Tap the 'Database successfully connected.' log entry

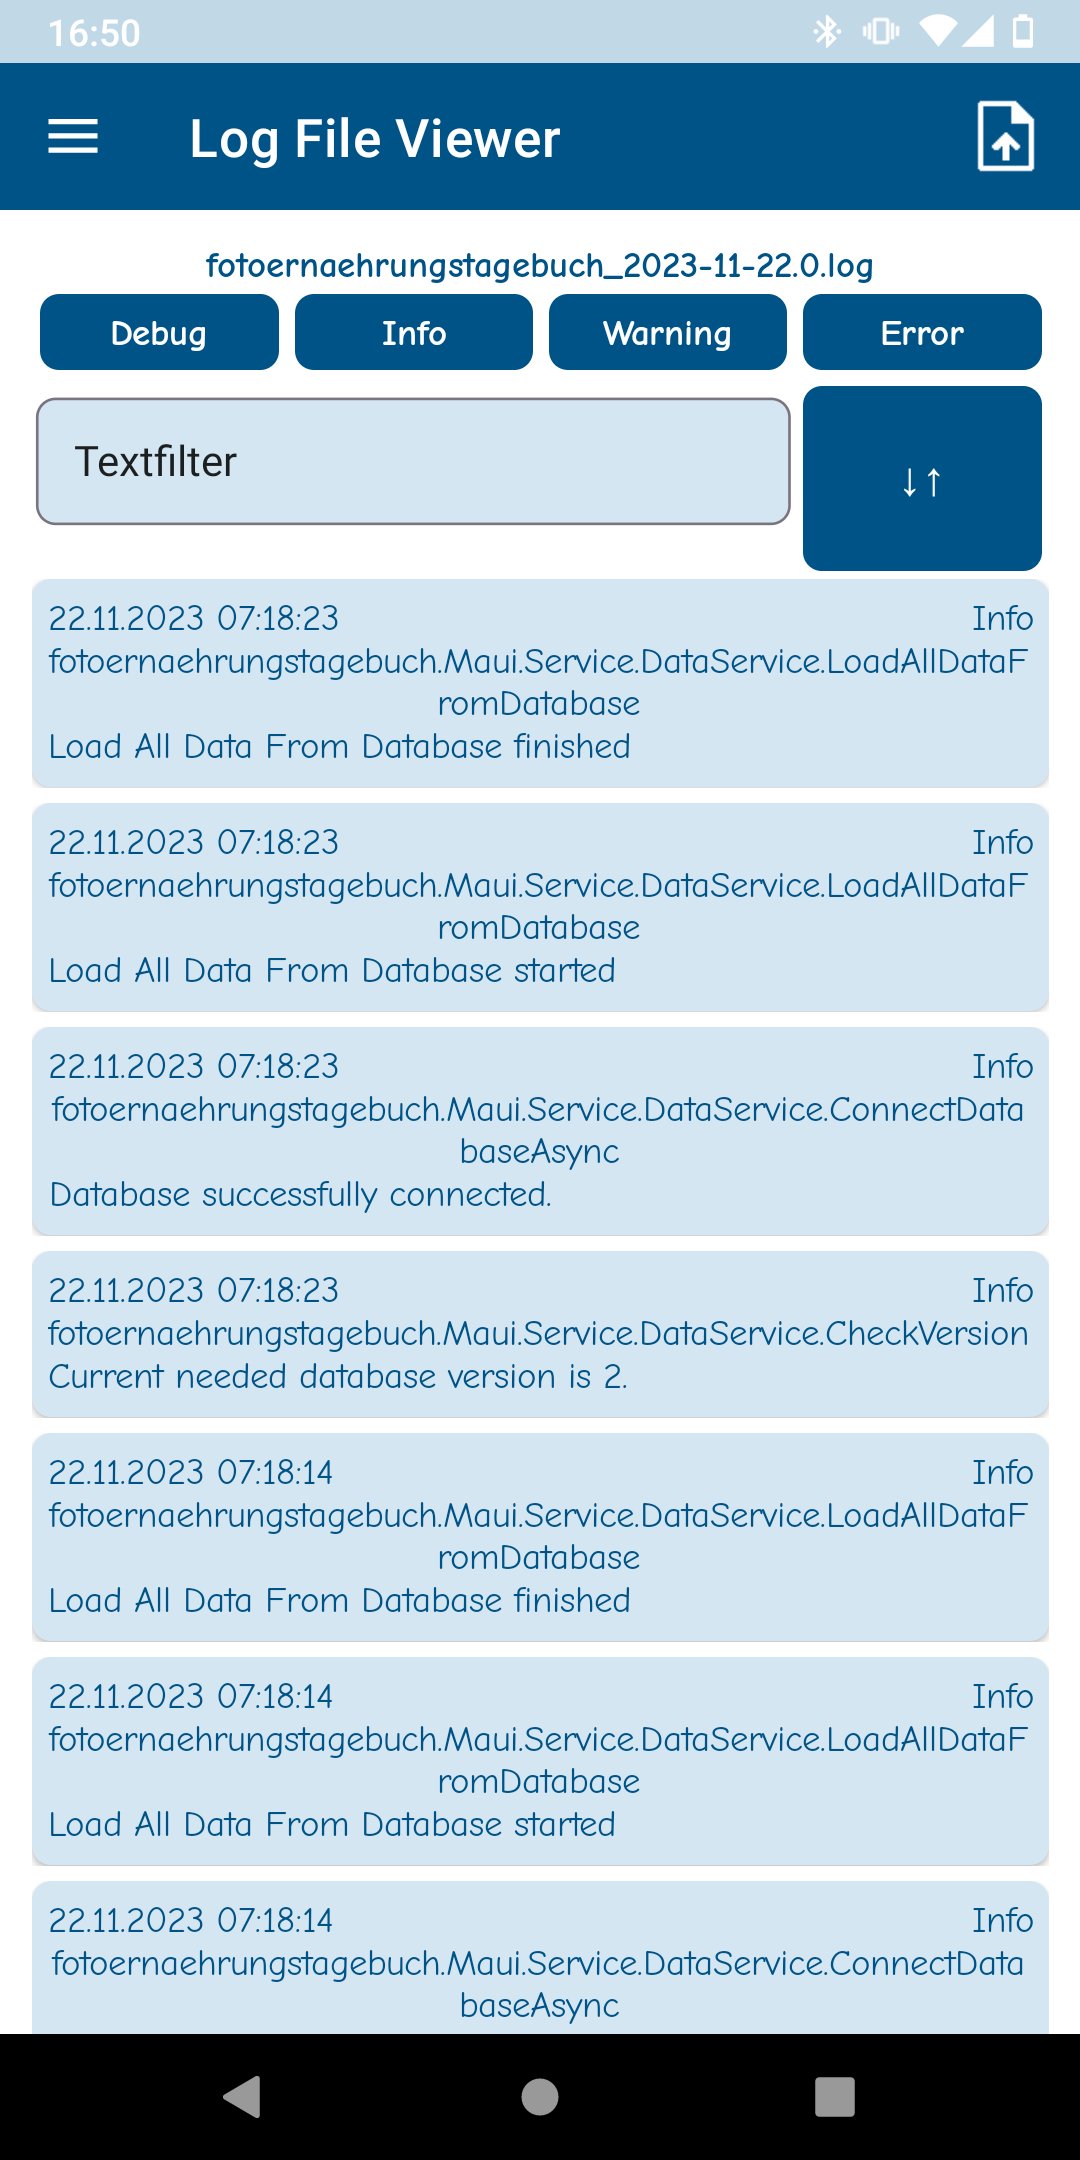[540, 1131]
